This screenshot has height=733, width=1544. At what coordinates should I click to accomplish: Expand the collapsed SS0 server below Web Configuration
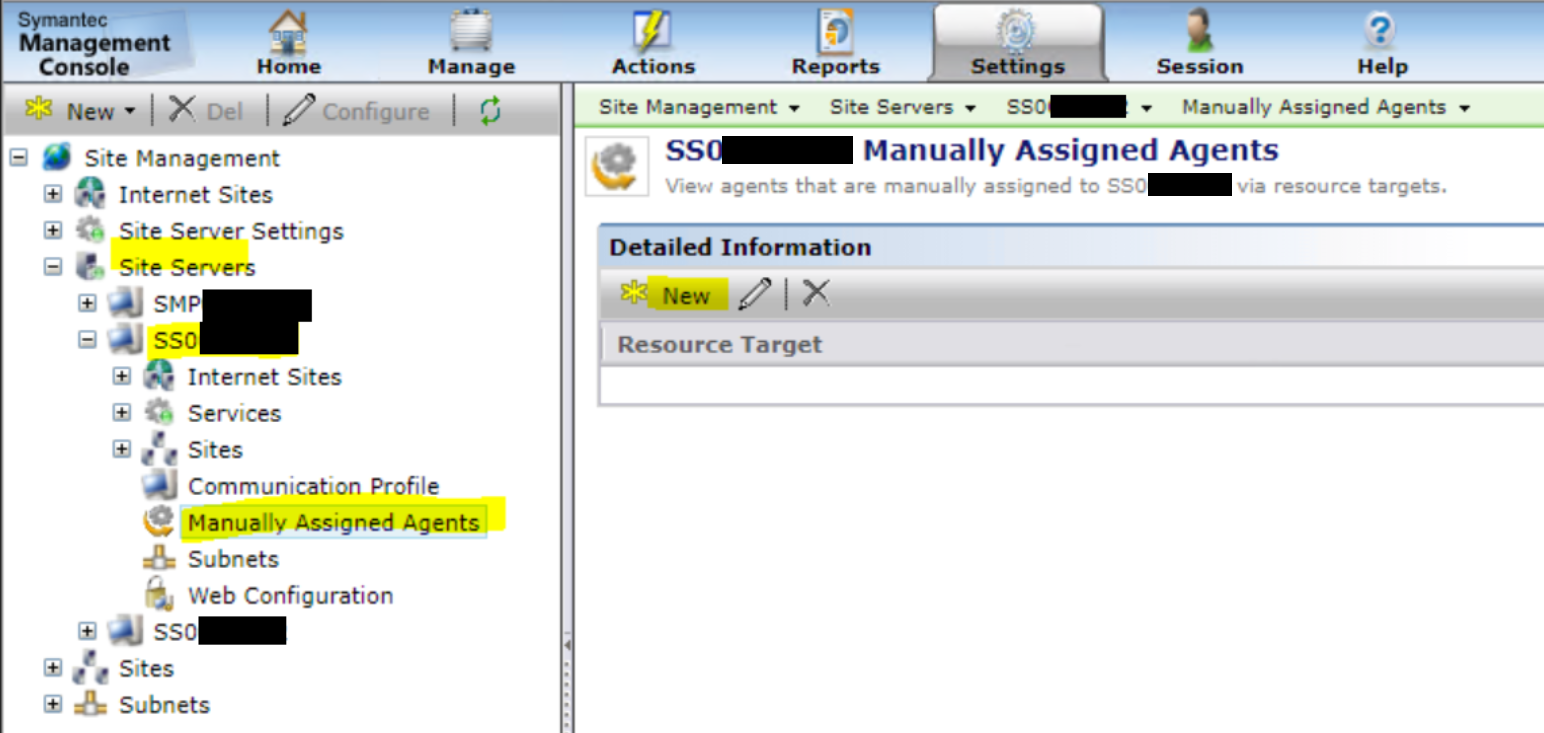(87, 631)
